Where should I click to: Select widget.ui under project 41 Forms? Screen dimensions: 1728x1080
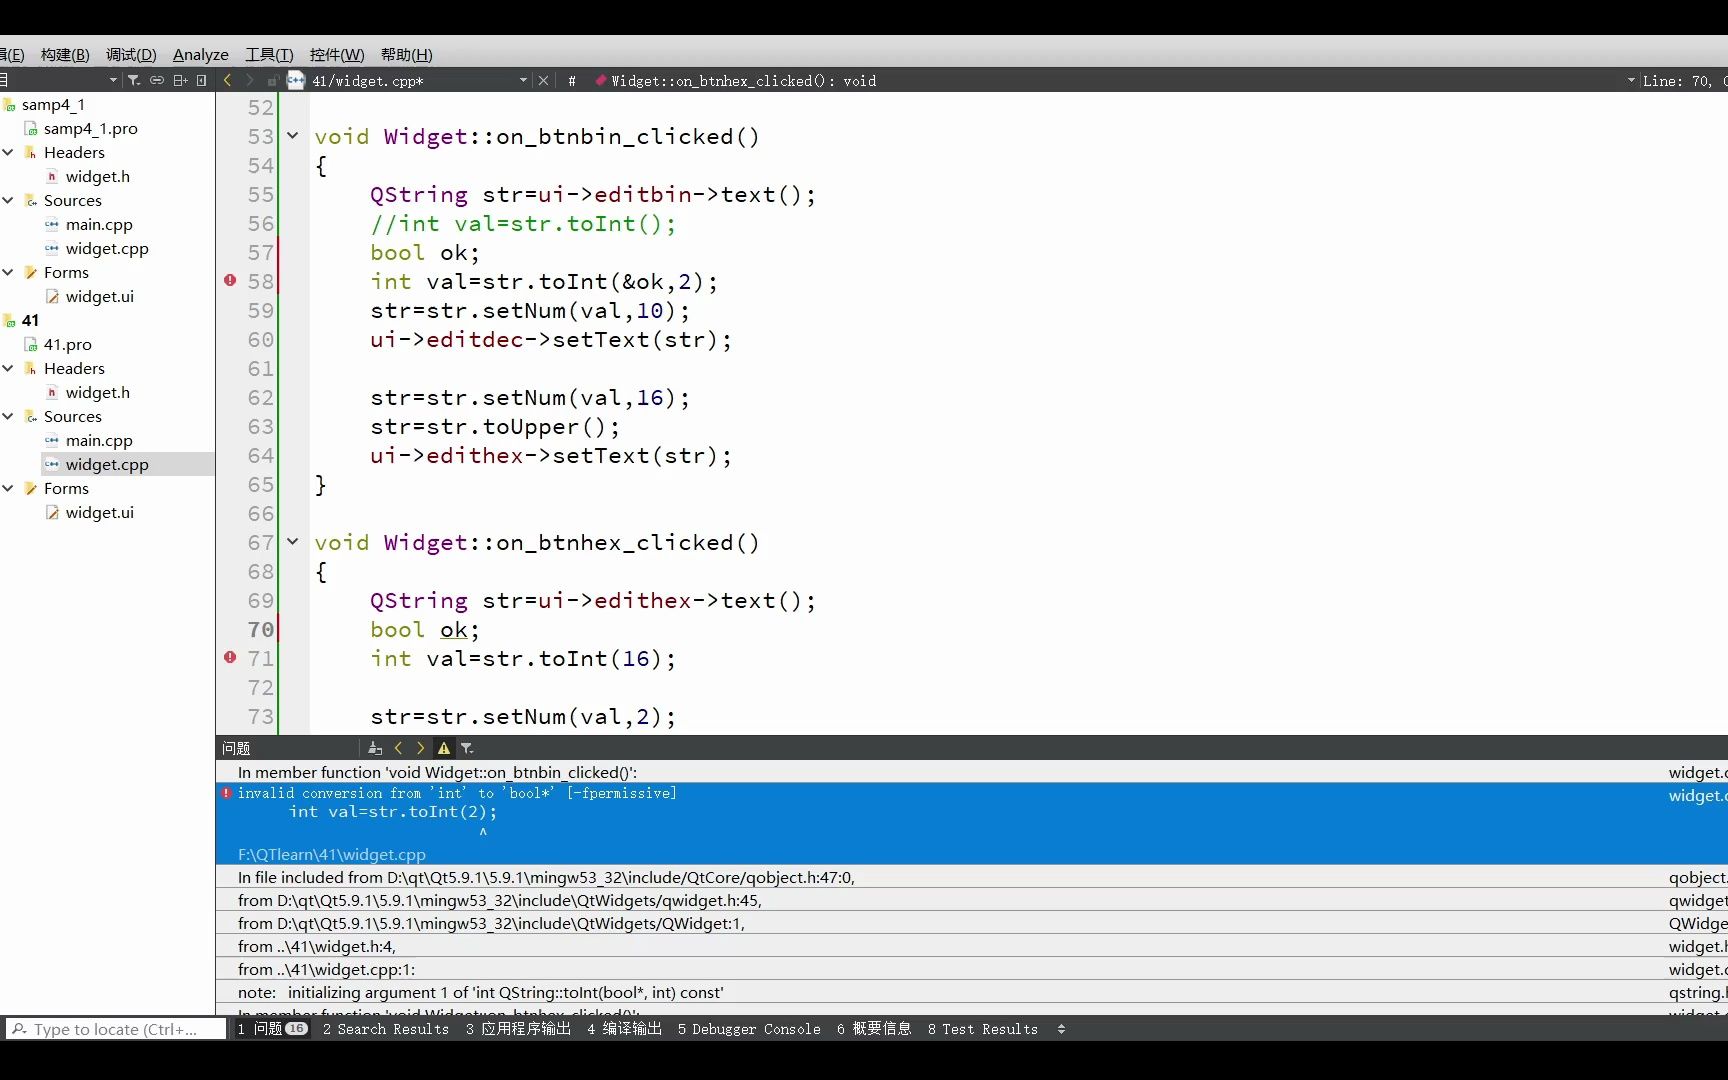click(100, 512)
